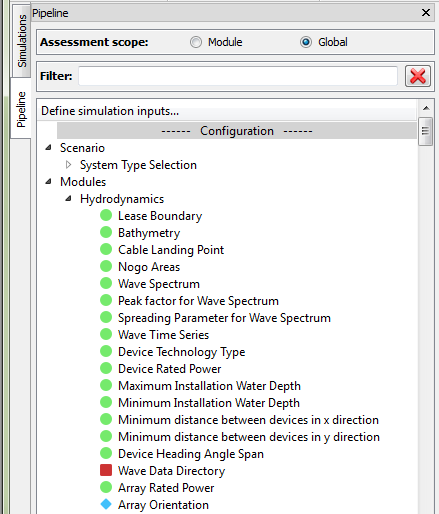Click Define simulation inputs header
The image size is (439, 514).
click(110, 111)
